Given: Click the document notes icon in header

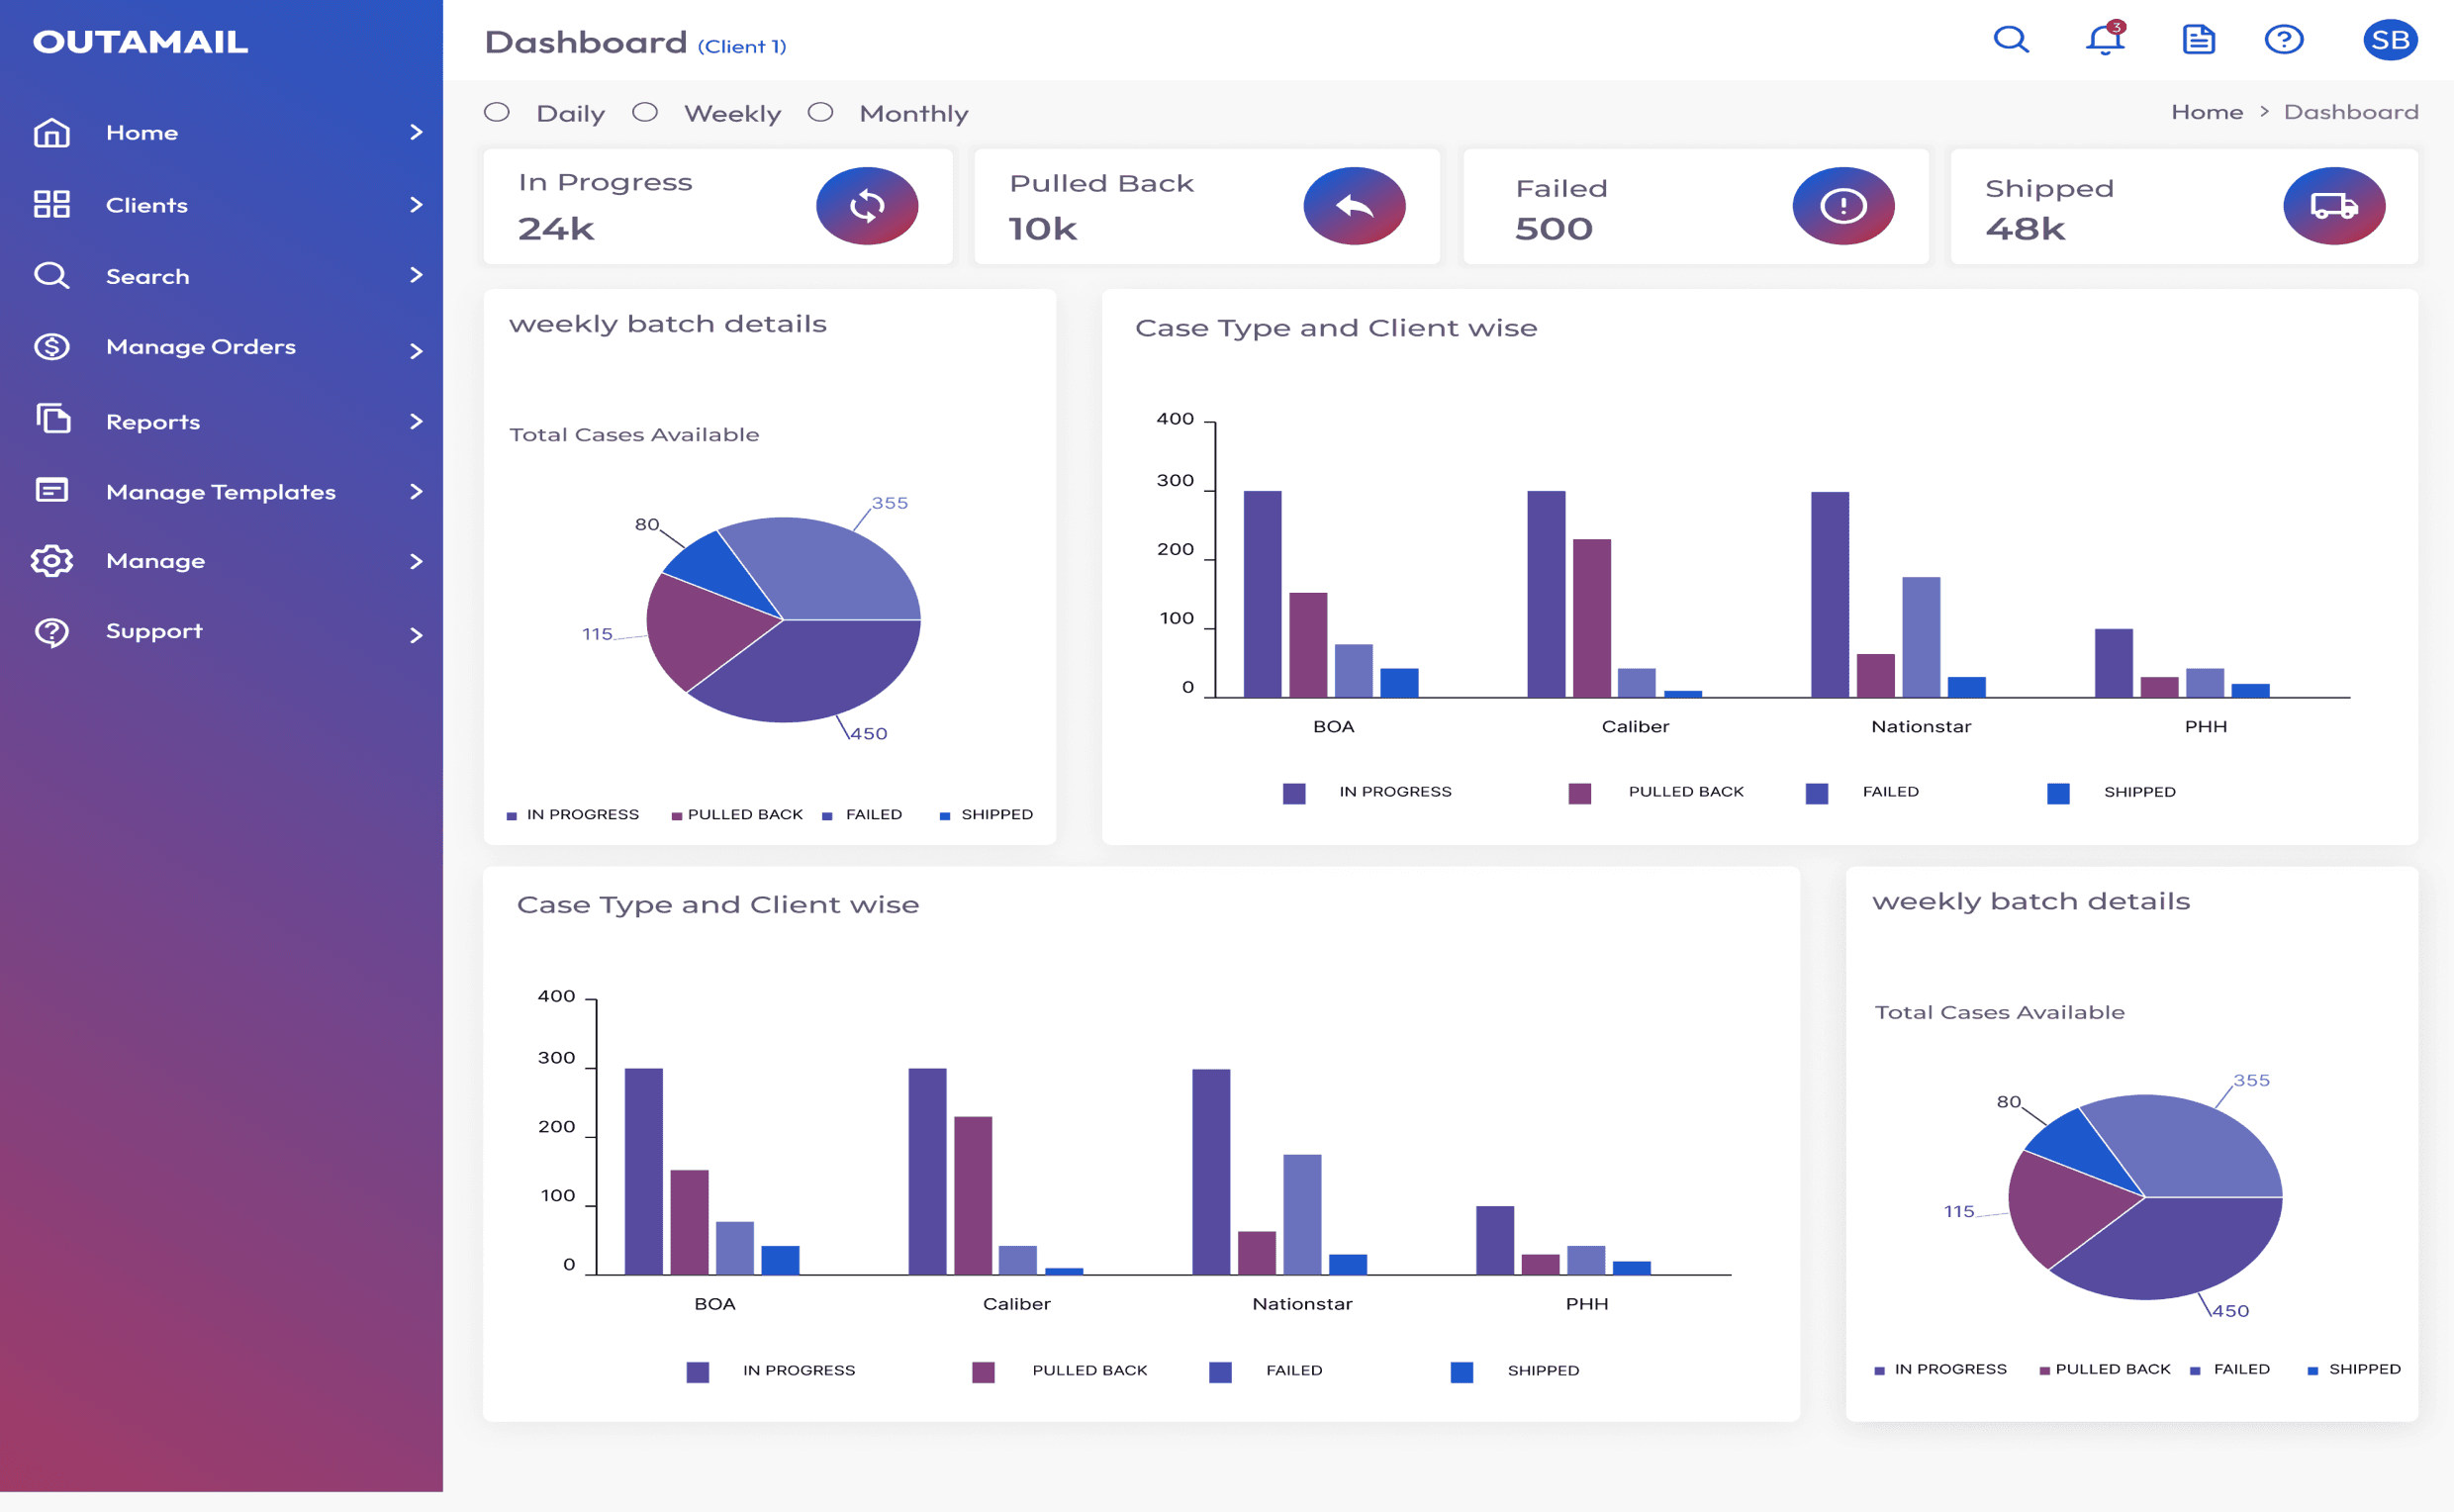Looking at the screenshot, I should pyautogui.click(x=2198, y=40).
